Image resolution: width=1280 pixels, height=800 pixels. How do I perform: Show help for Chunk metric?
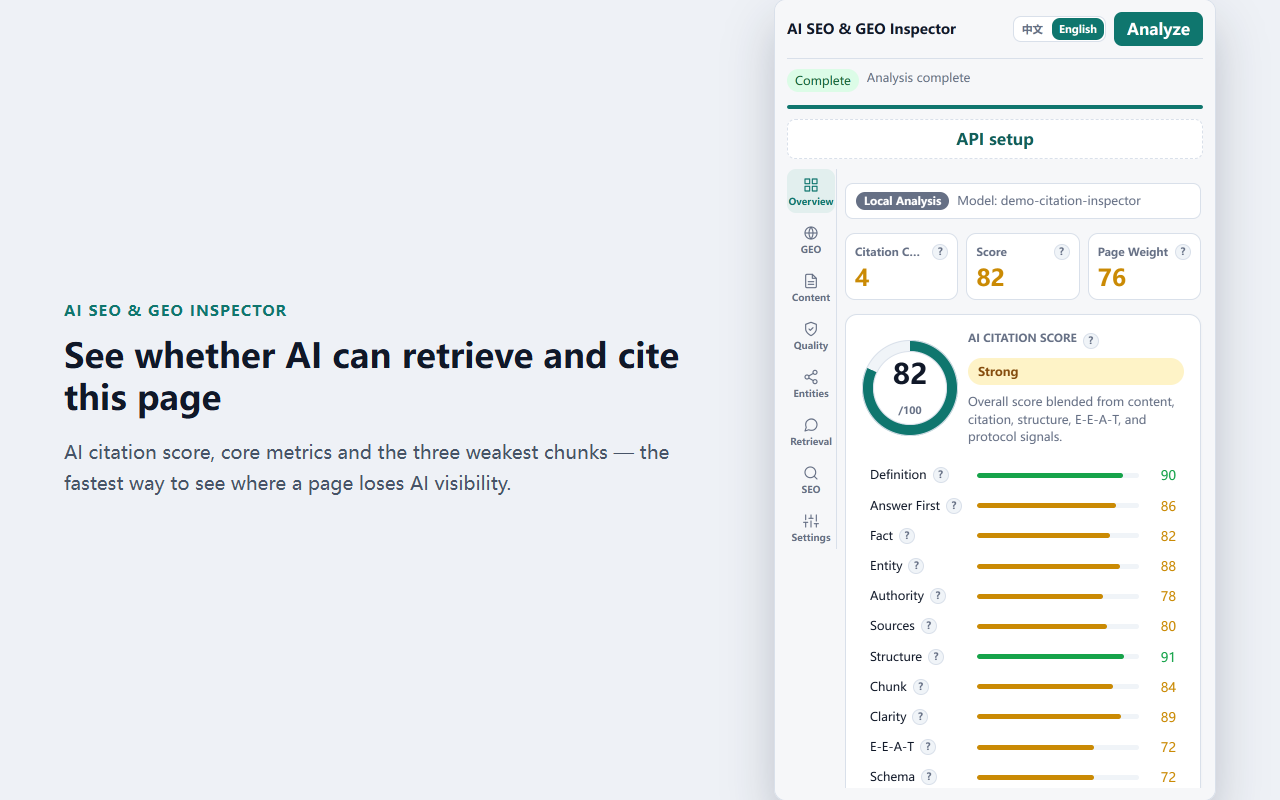pos(921,687)
